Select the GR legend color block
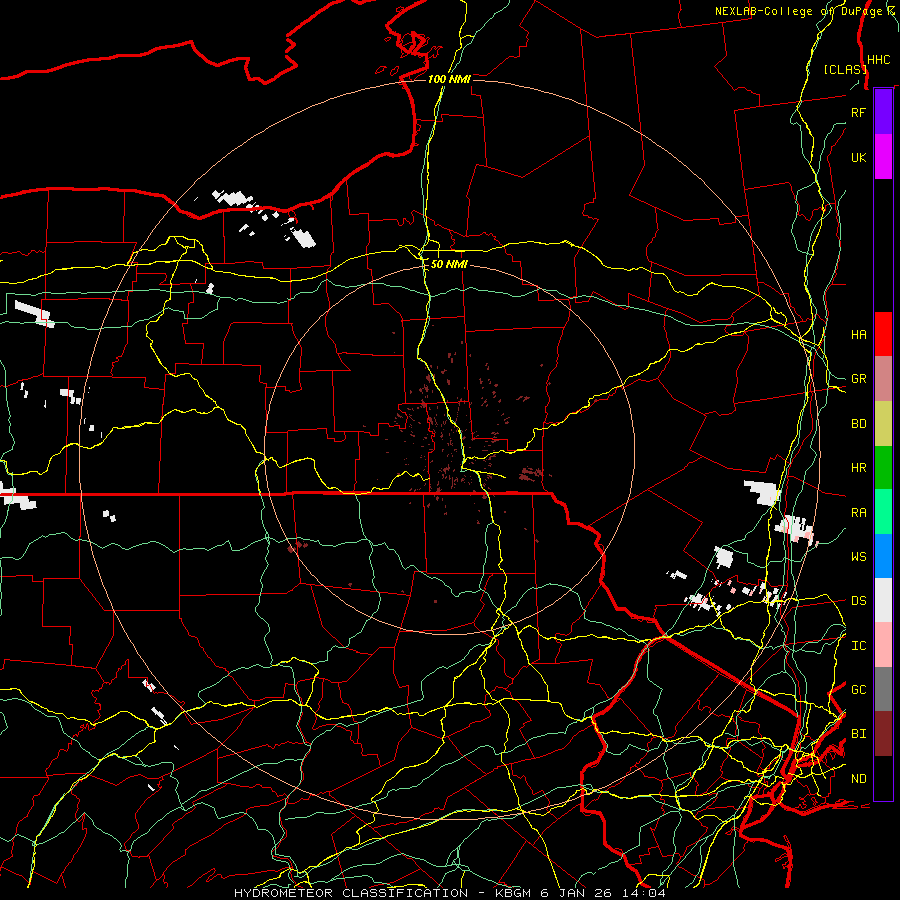 883,378
